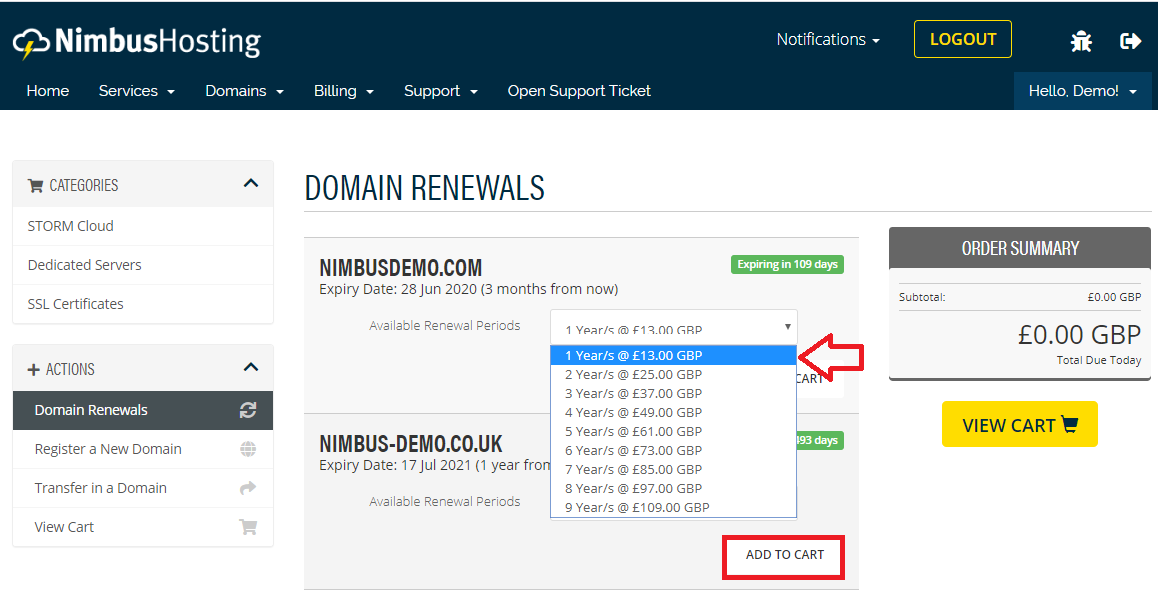
Task: Click the Expiry Date: 28 Jun 2020 text
Action: point(468,289)
